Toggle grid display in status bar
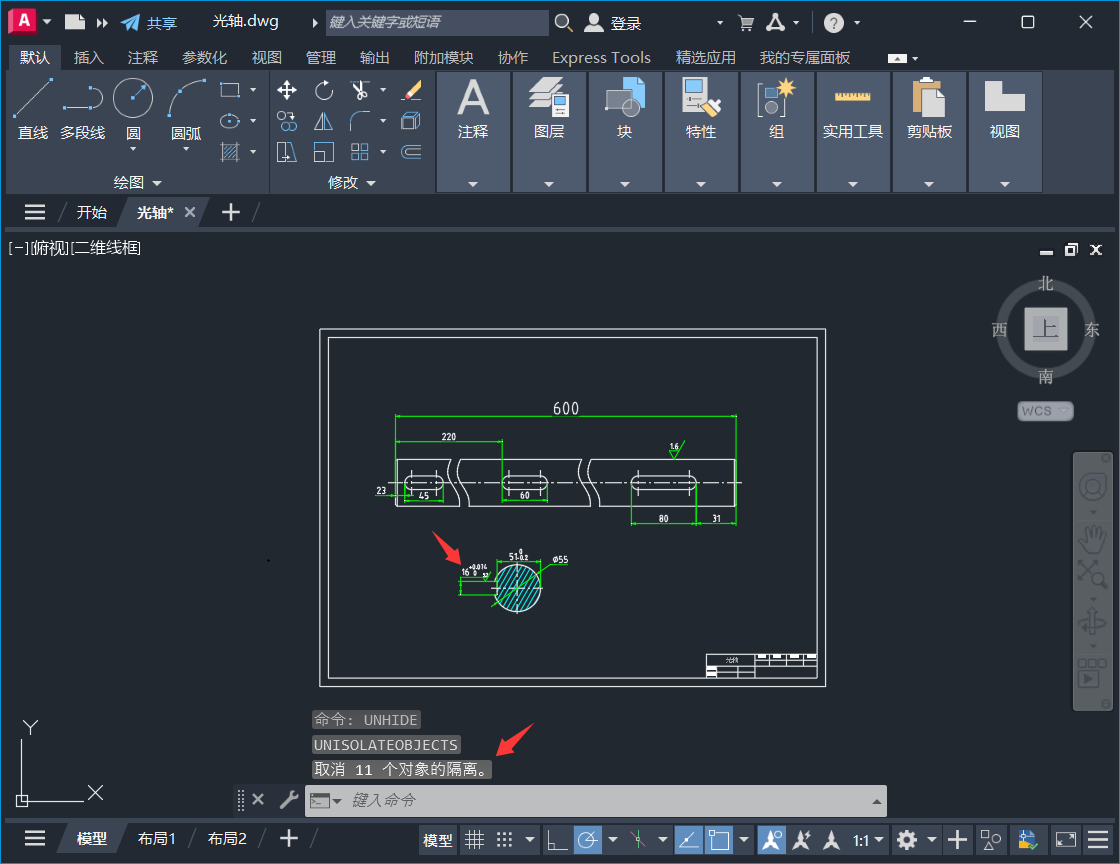The image size is (1120, 864). [x=476, y=840]
